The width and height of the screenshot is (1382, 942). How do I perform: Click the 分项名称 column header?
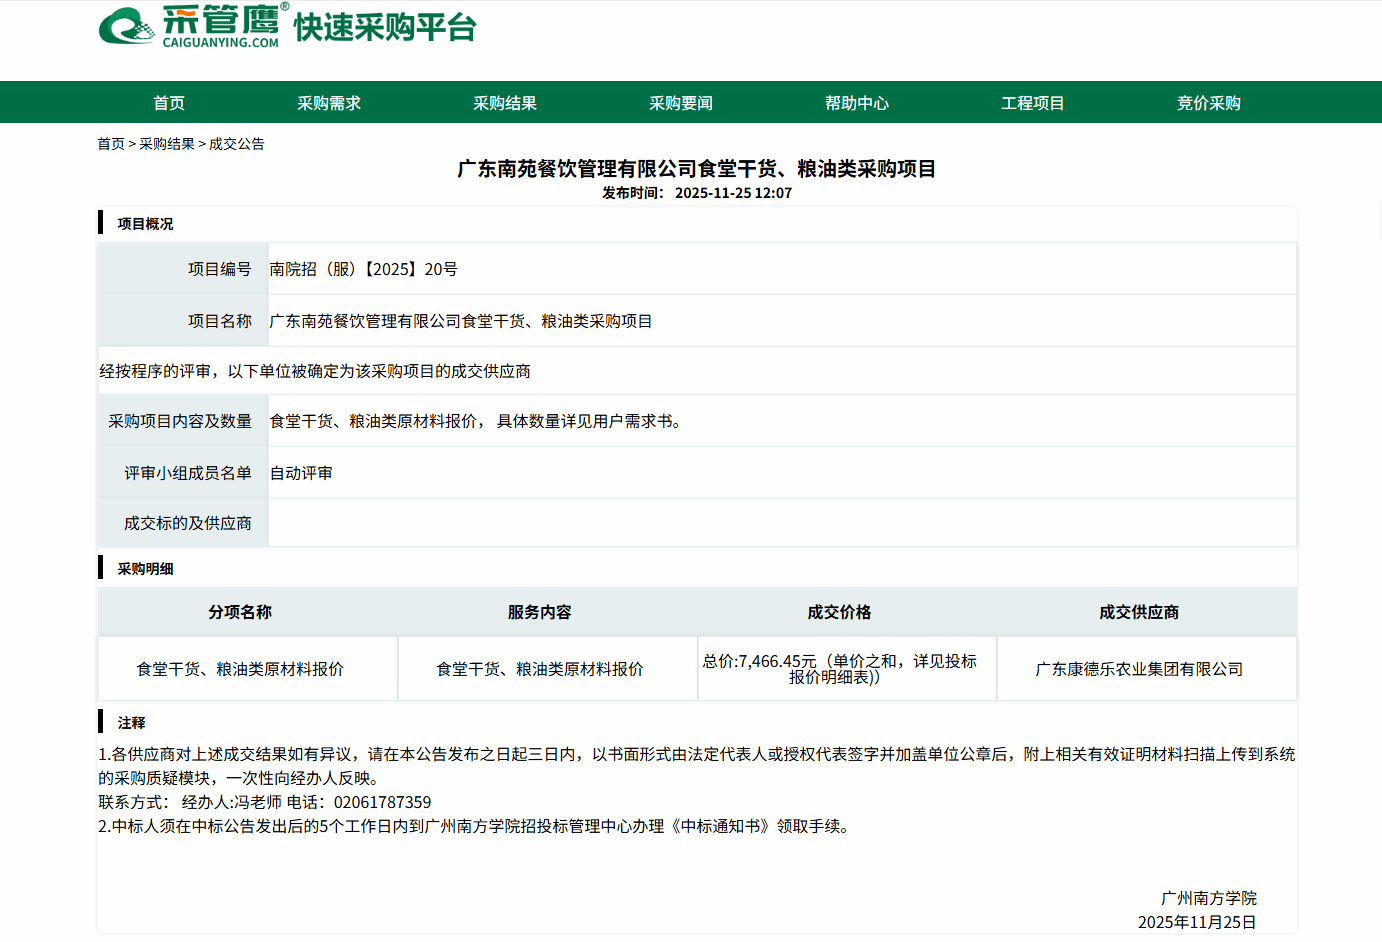(x=240, y=612)
